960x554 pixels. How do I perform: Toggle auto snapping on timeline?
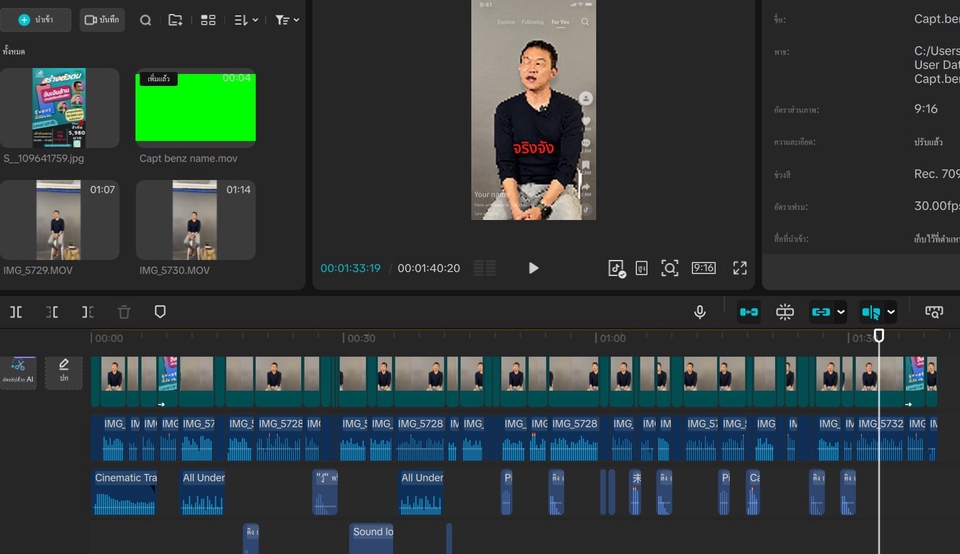pos(785,312)
